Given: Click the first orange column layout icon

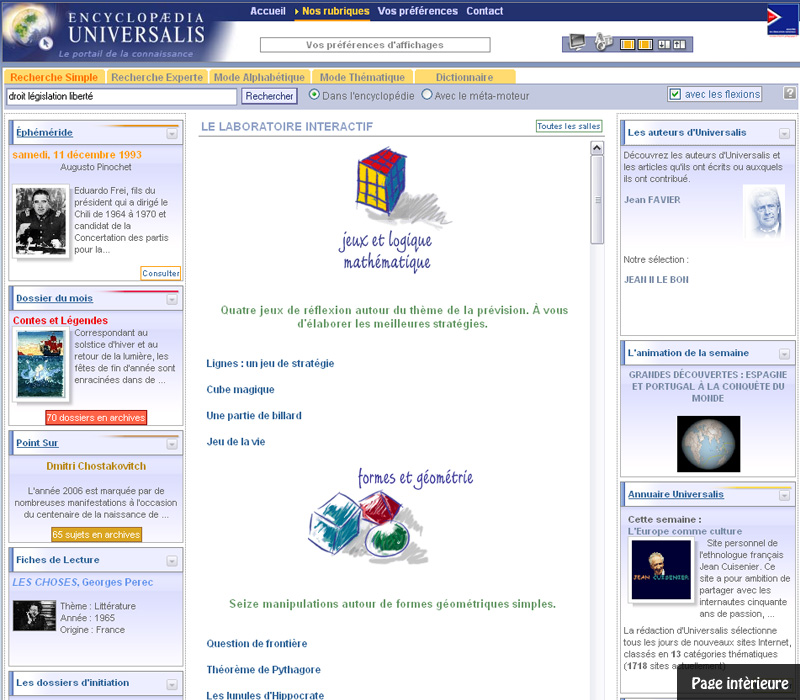Looking at the screenshot, I should [627, 45].
